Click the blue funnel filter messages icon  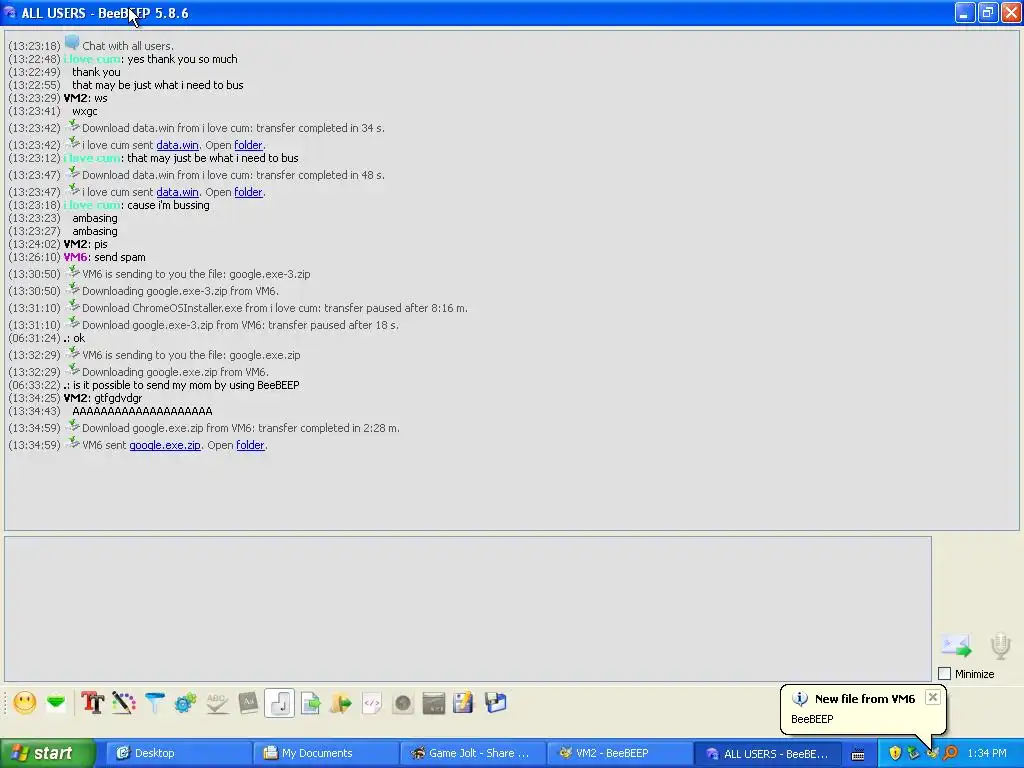click(x=155, y=703)
